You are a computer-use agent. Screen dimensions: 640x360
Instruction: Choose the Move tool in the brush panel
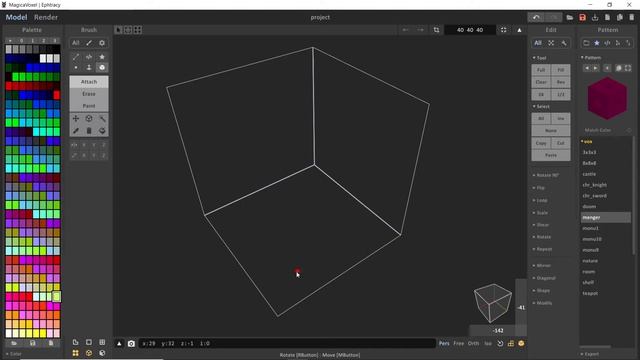pyautogui.click(x=76, y=118)
